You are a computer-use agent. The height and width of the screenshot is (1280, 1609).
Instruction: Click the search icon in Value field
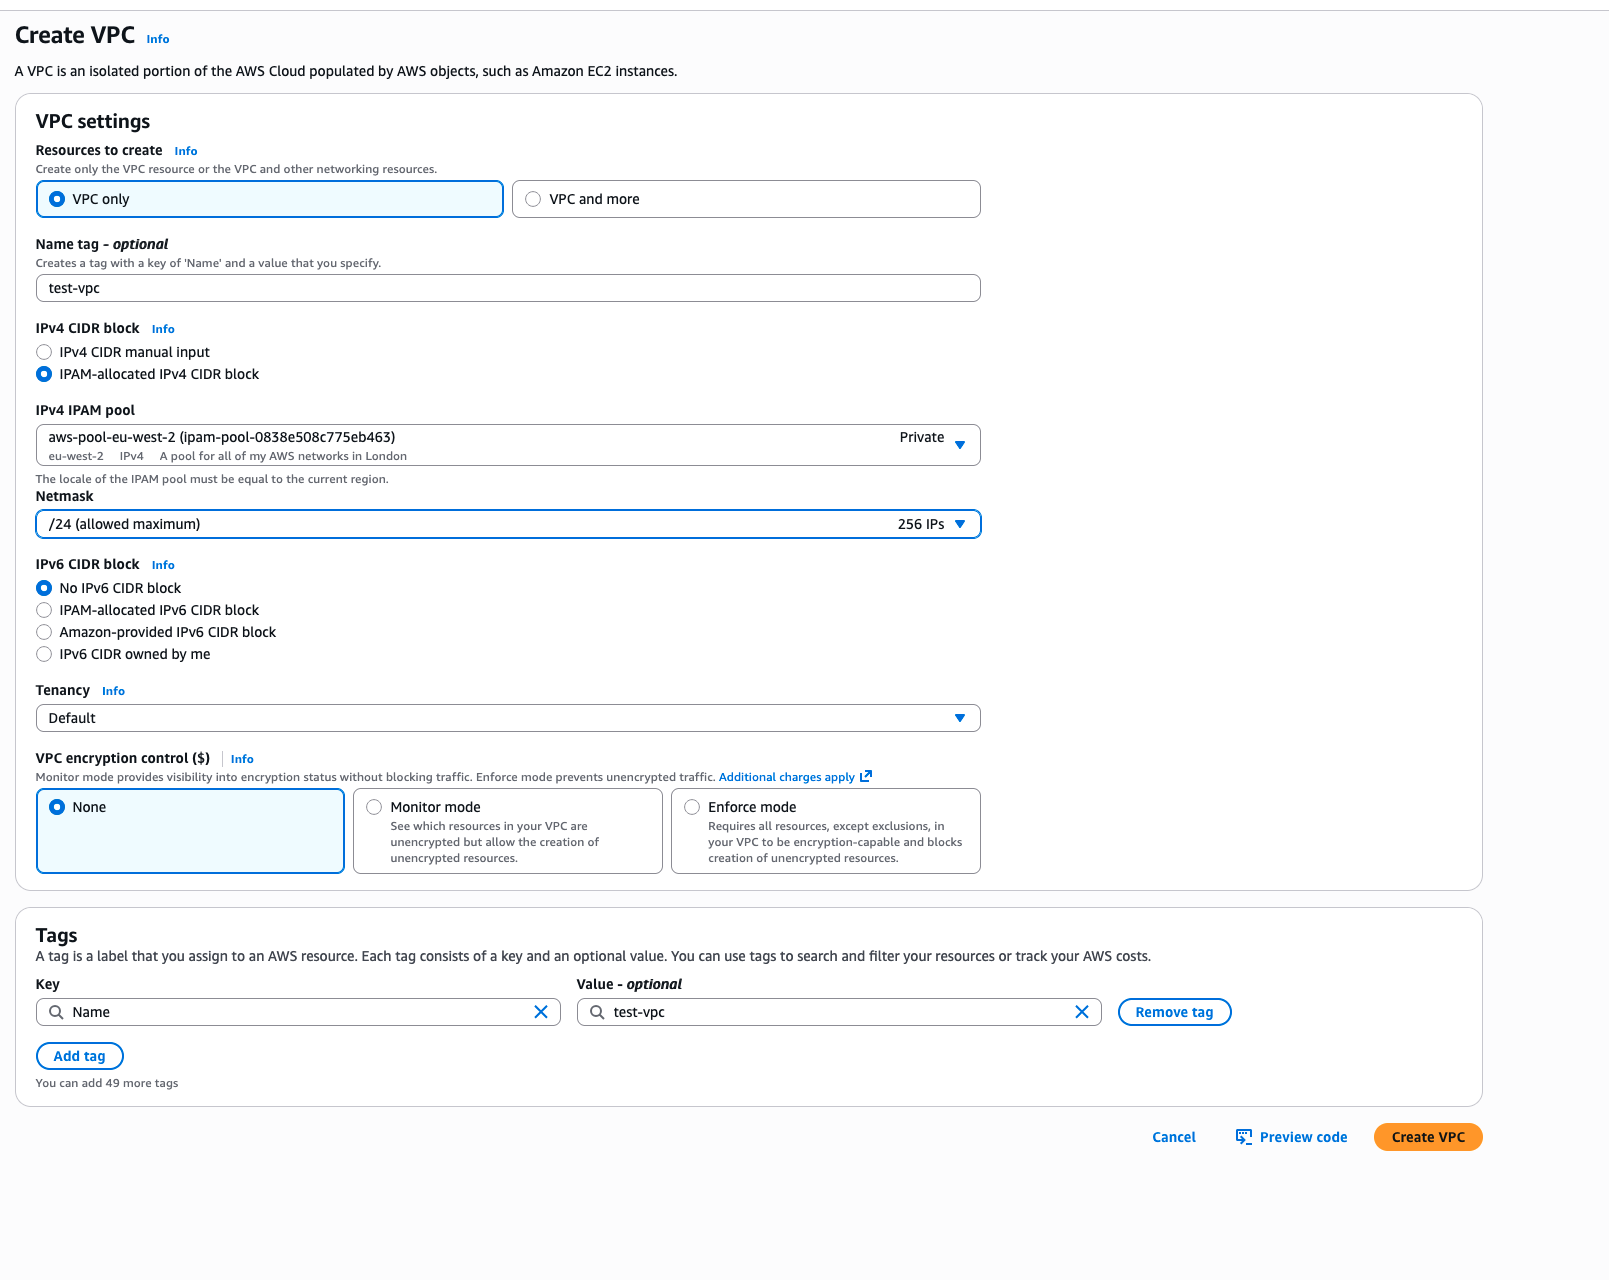(x=597, y=1012)
